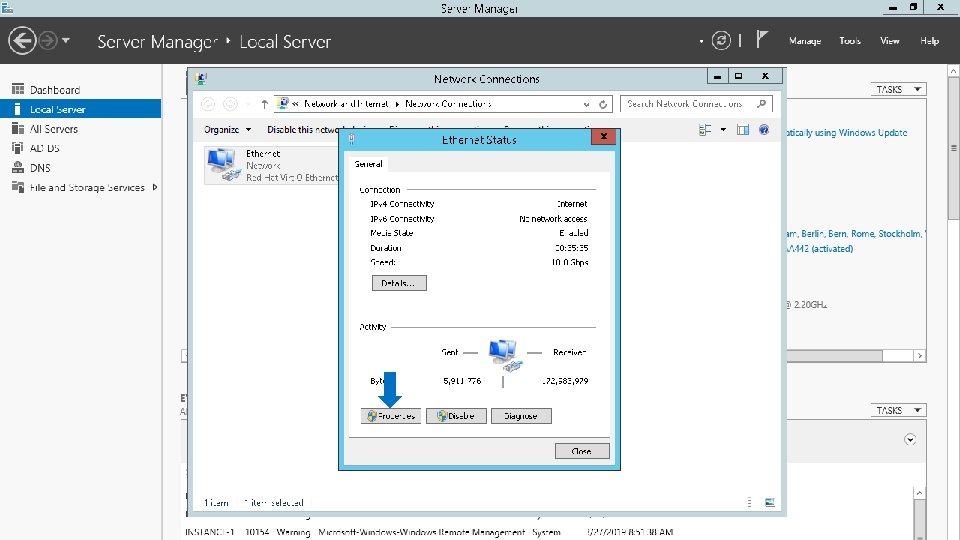
Task: Refresh Server Manager with circular arrows icon
Action: tap(721, 41)
